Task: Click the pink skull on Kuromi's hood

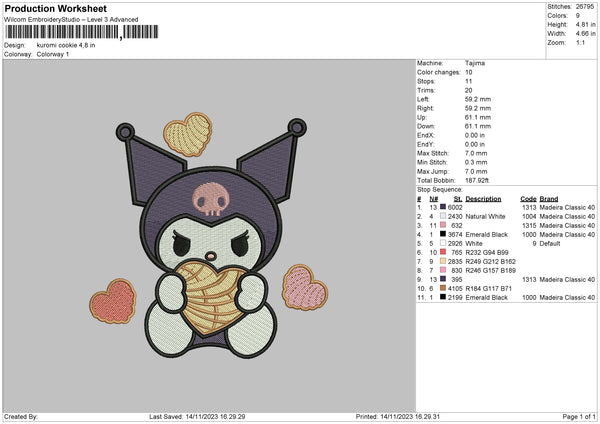Action: coord(211,199)
